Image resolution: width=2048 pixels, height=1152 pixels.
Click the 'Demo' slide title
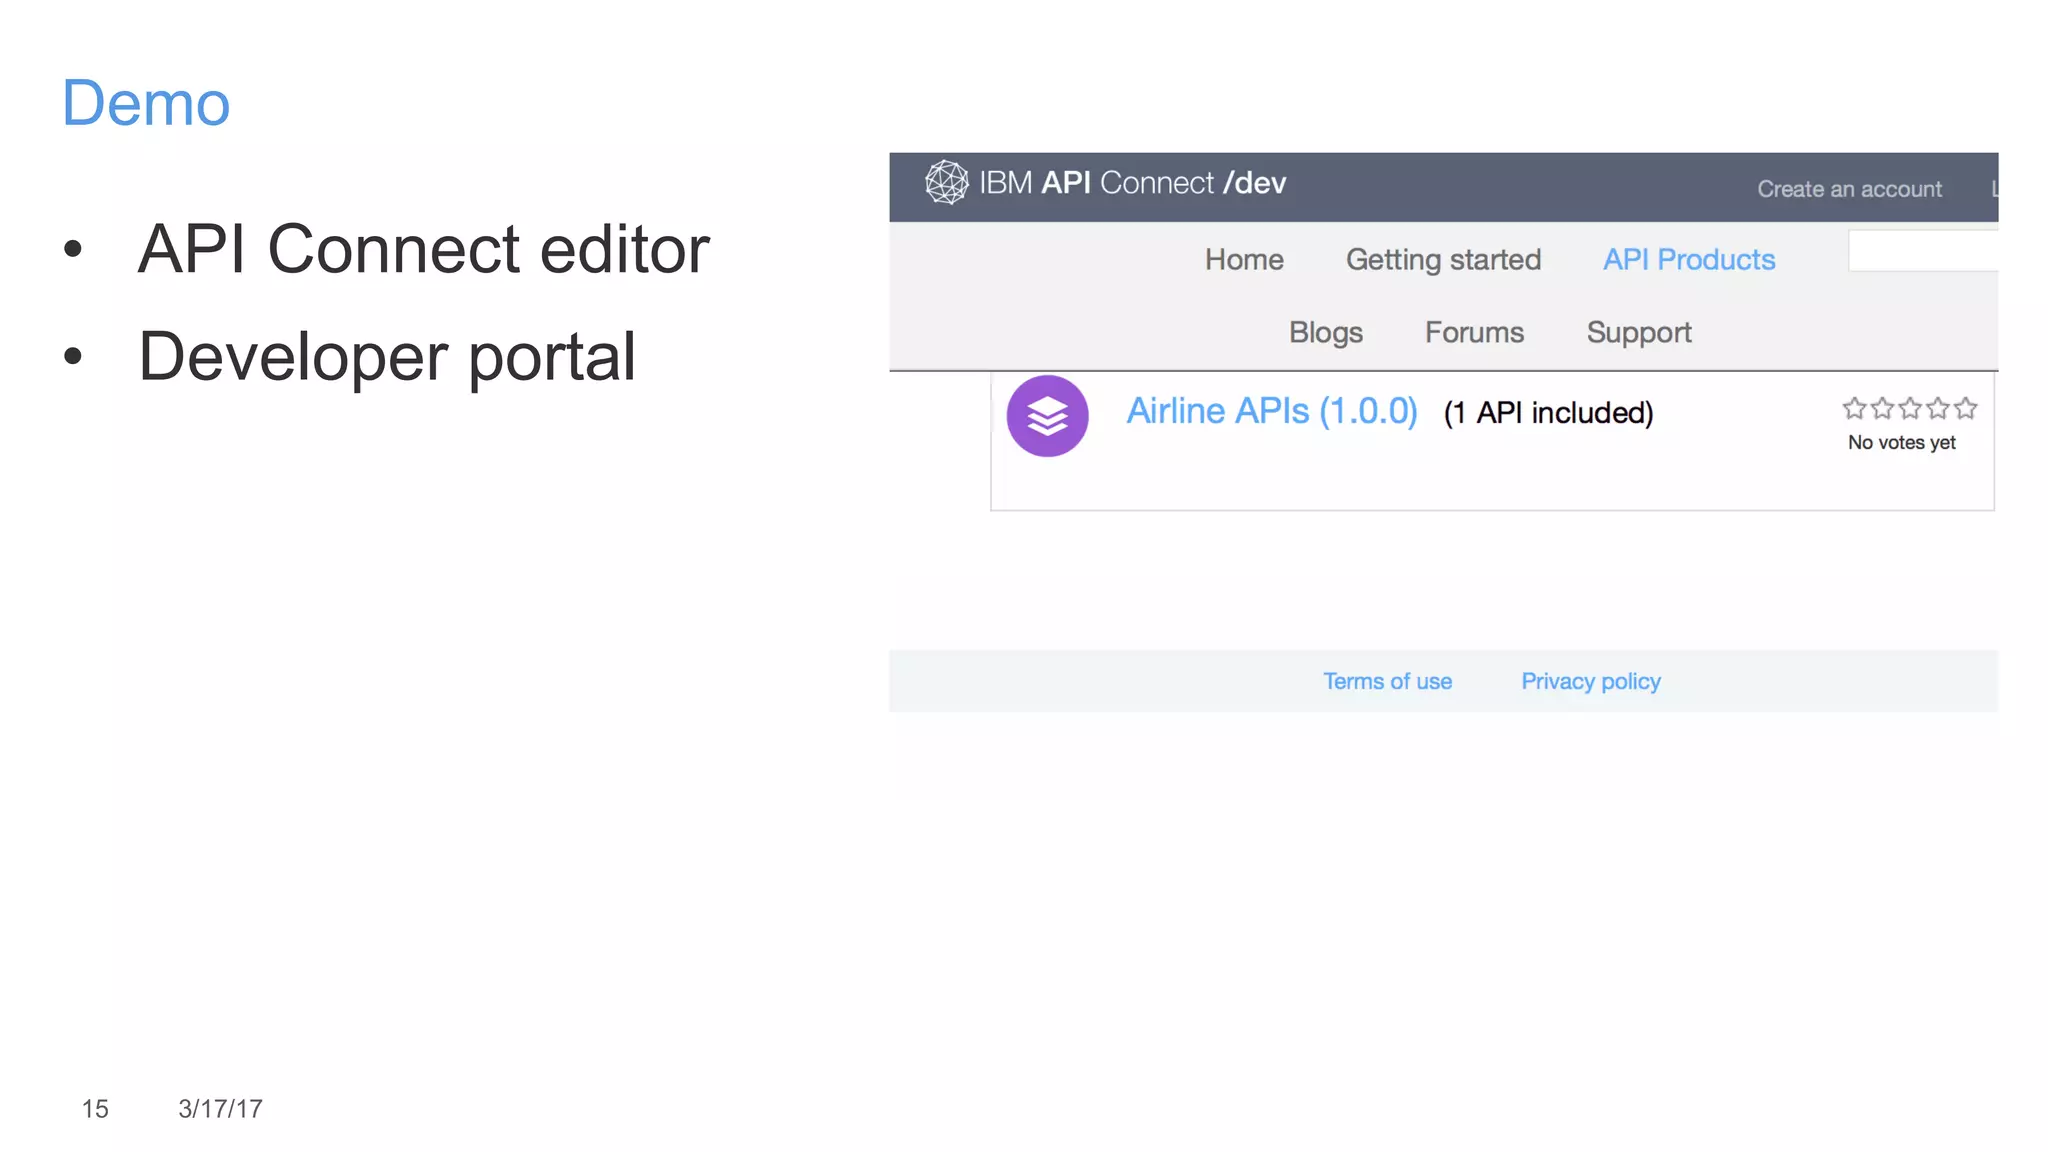(146, 103)
